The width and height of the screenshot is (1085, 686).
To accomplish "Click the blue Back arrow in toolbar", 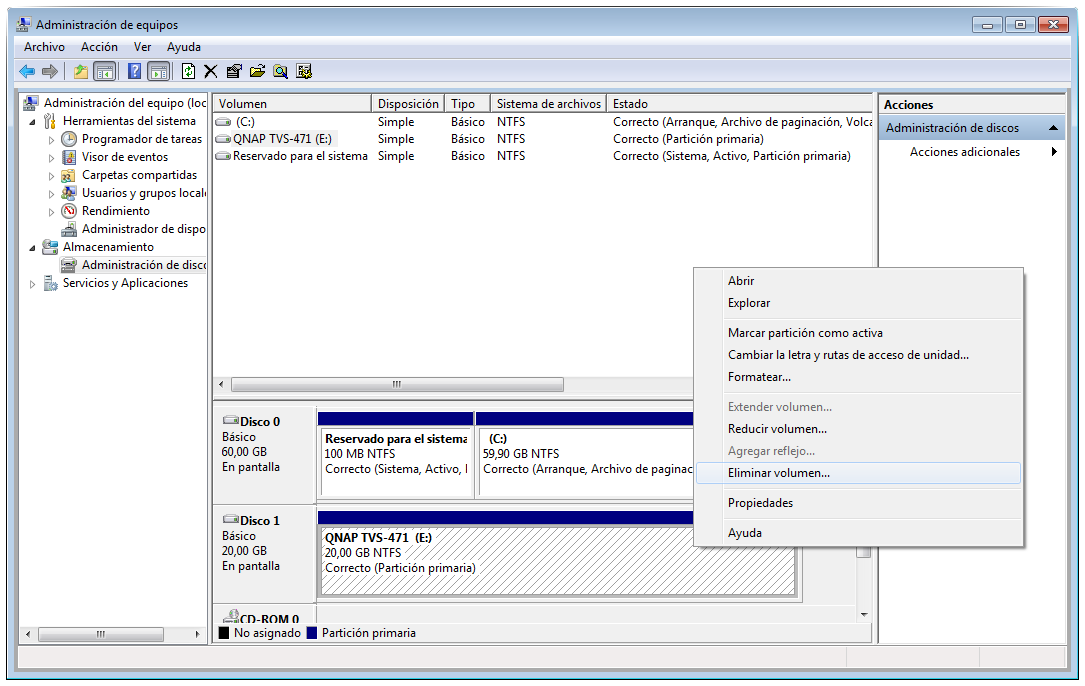I will click(x=27, y=71).
